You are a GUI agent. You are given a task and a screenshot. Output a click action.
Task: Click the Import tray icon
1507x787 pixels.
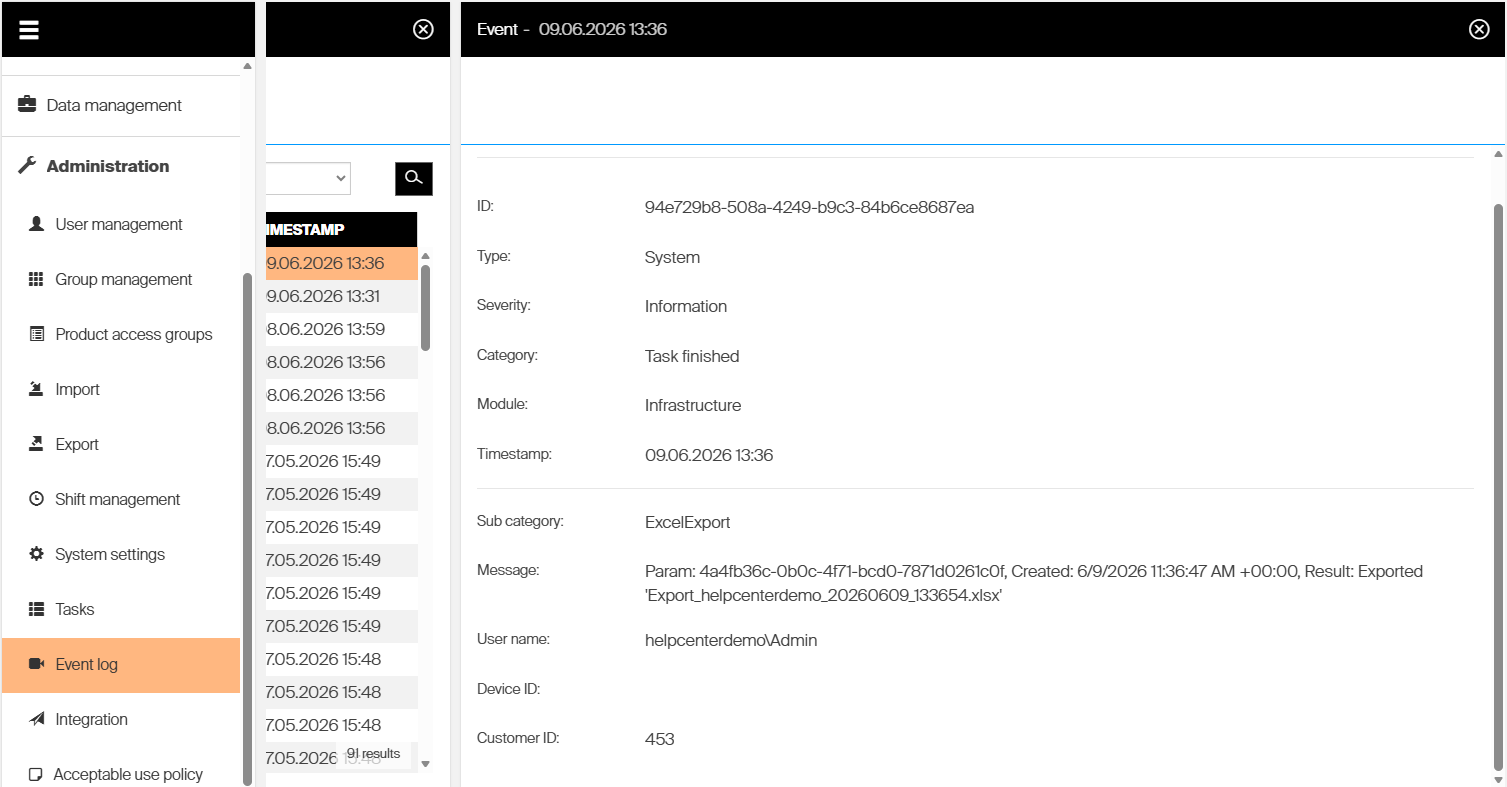37,389
